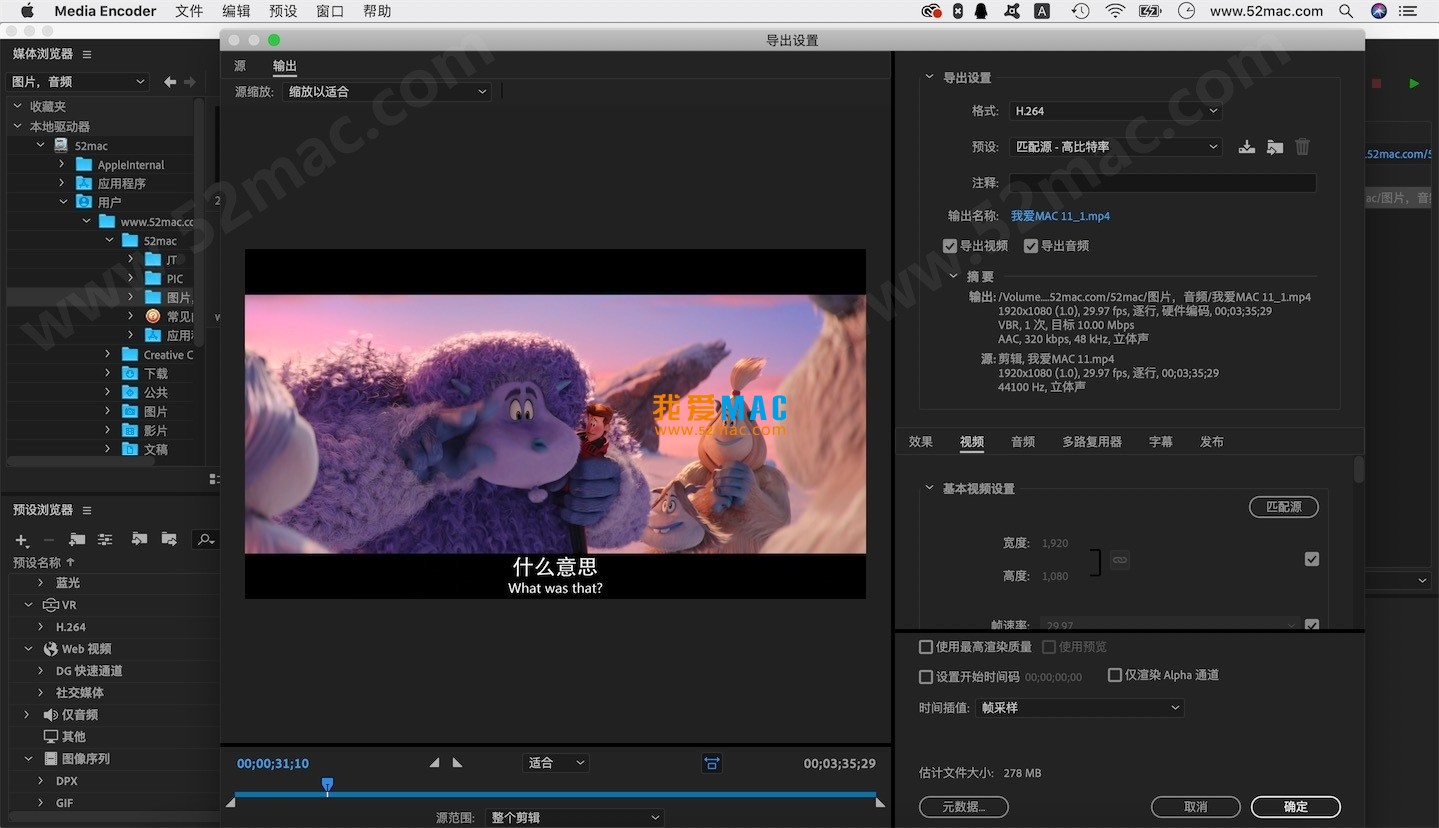Image resolution: width=1439 pixels, height=828 pixels.
Task: Go forward with the media browser right arrow
Action: (x=189, y=82)
